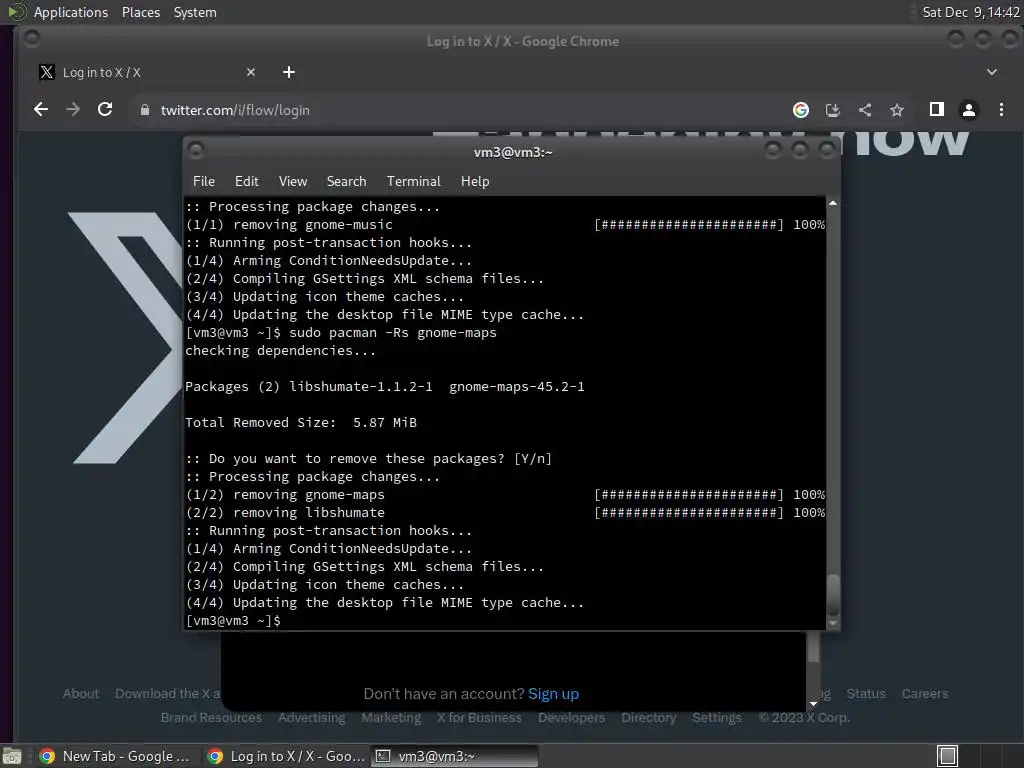Viewport: 1024px width, 768px height.
Task: Open the Directory footer link
Action: pos(648,718)
